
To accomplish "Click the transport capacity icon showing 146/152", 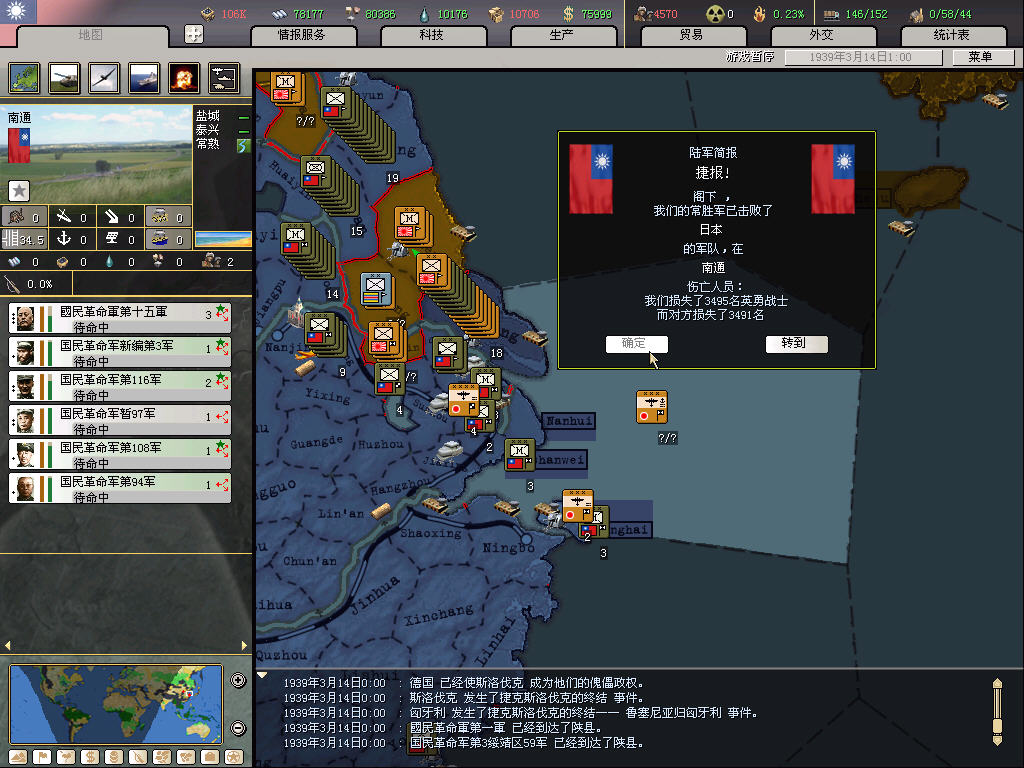I will click(831, 14).
